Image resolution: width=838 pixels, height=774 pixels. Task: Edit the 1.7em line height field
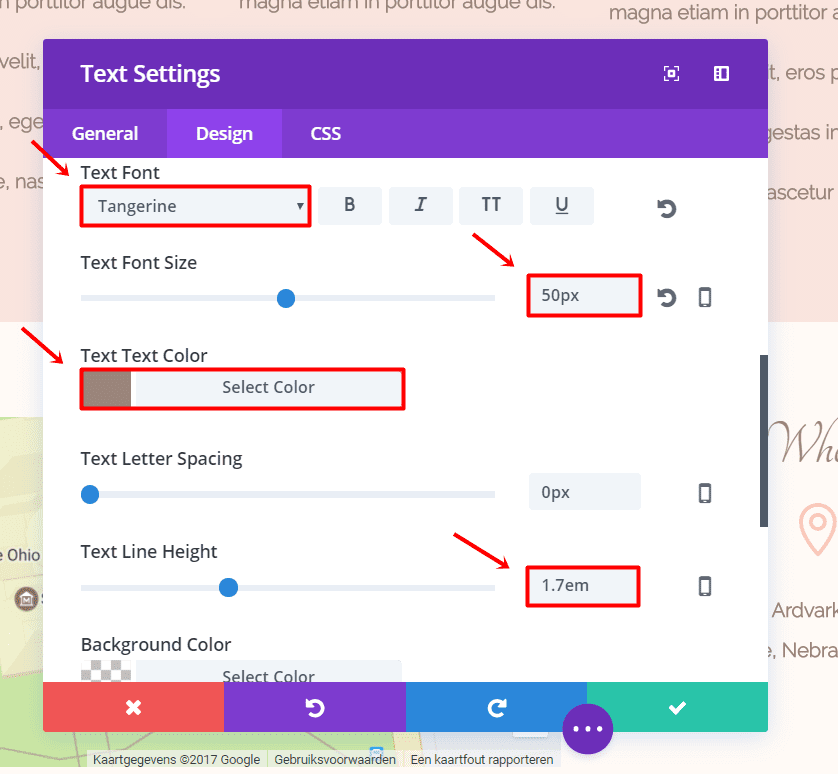[583, 586]
